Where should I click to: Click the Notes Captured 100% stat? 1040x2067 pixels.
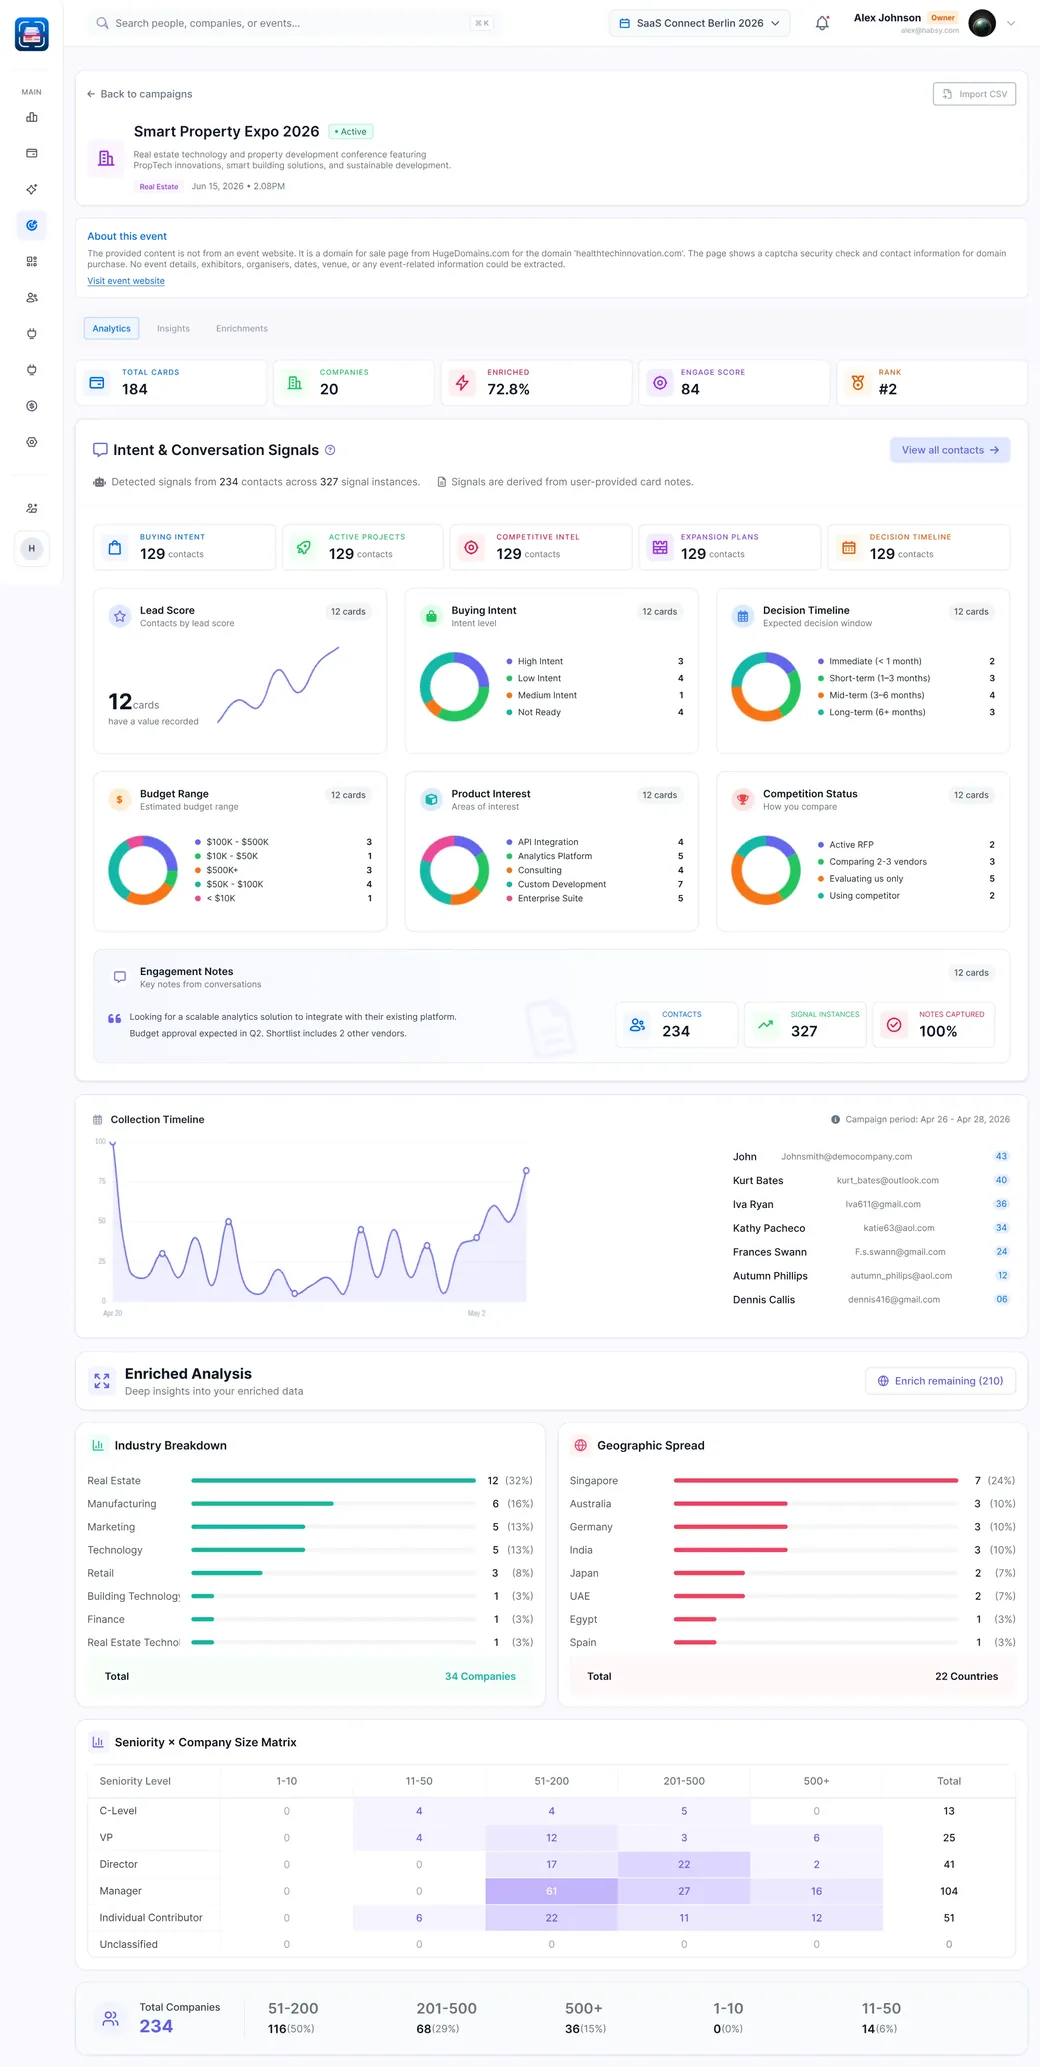tap(934, 1025)
